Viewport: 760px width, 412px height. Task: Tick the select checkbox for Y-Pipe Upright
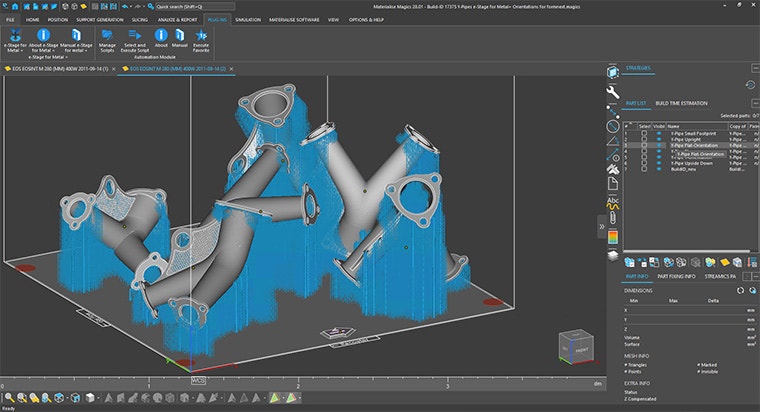pos(644,139)
